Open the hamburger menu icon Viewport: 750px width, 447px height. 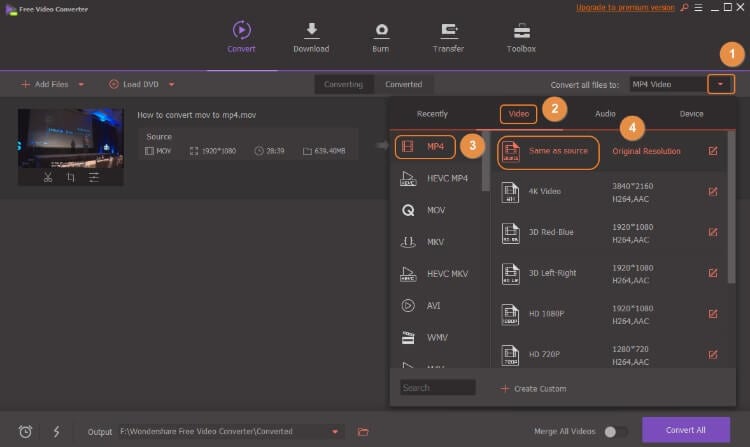698,8
